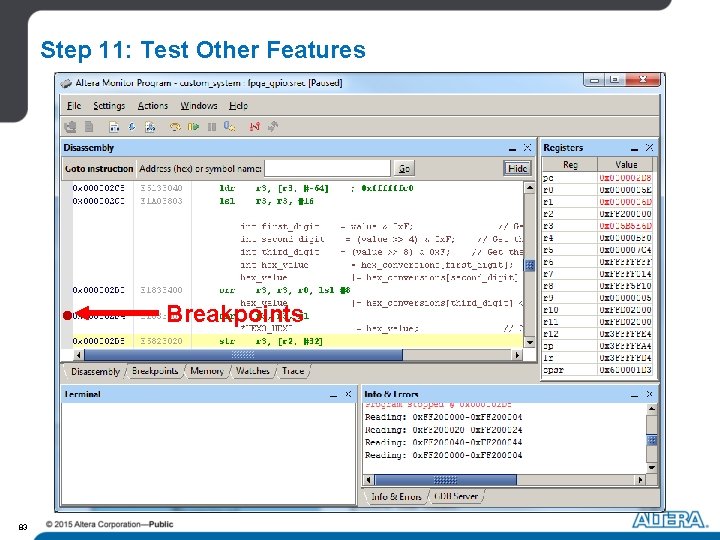Click Info & Errors horizontal scrollbar thumb
The width and height of the screenshot is (720, 540).
point(445,480)
